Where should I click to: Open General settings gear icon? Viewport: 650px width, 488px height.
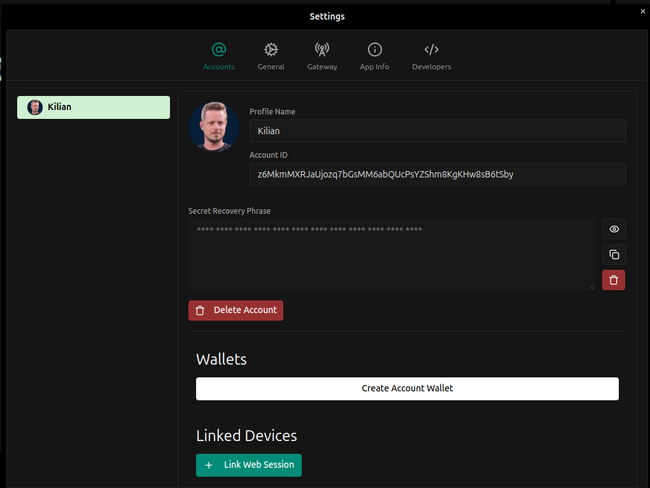(271, 49)
